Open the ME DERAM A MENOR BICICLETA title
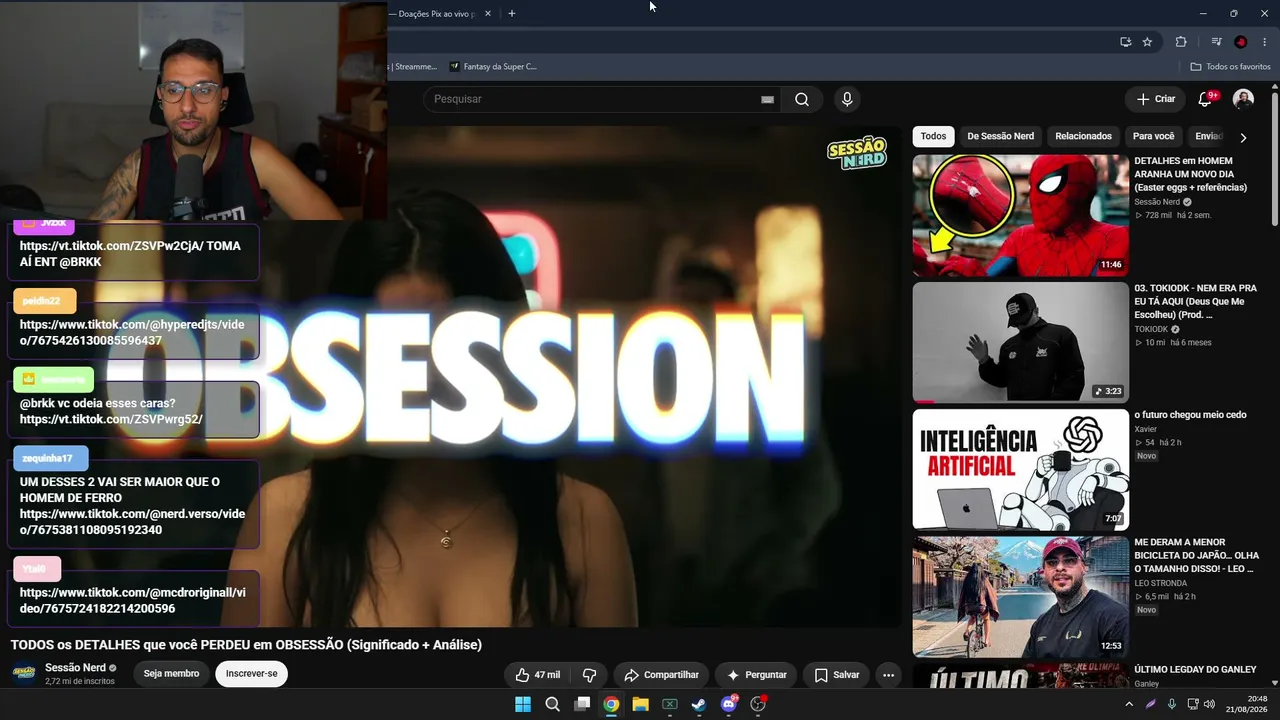Screen dimensions: 1280x720 pyautogui.click(x=1197, y=555)
